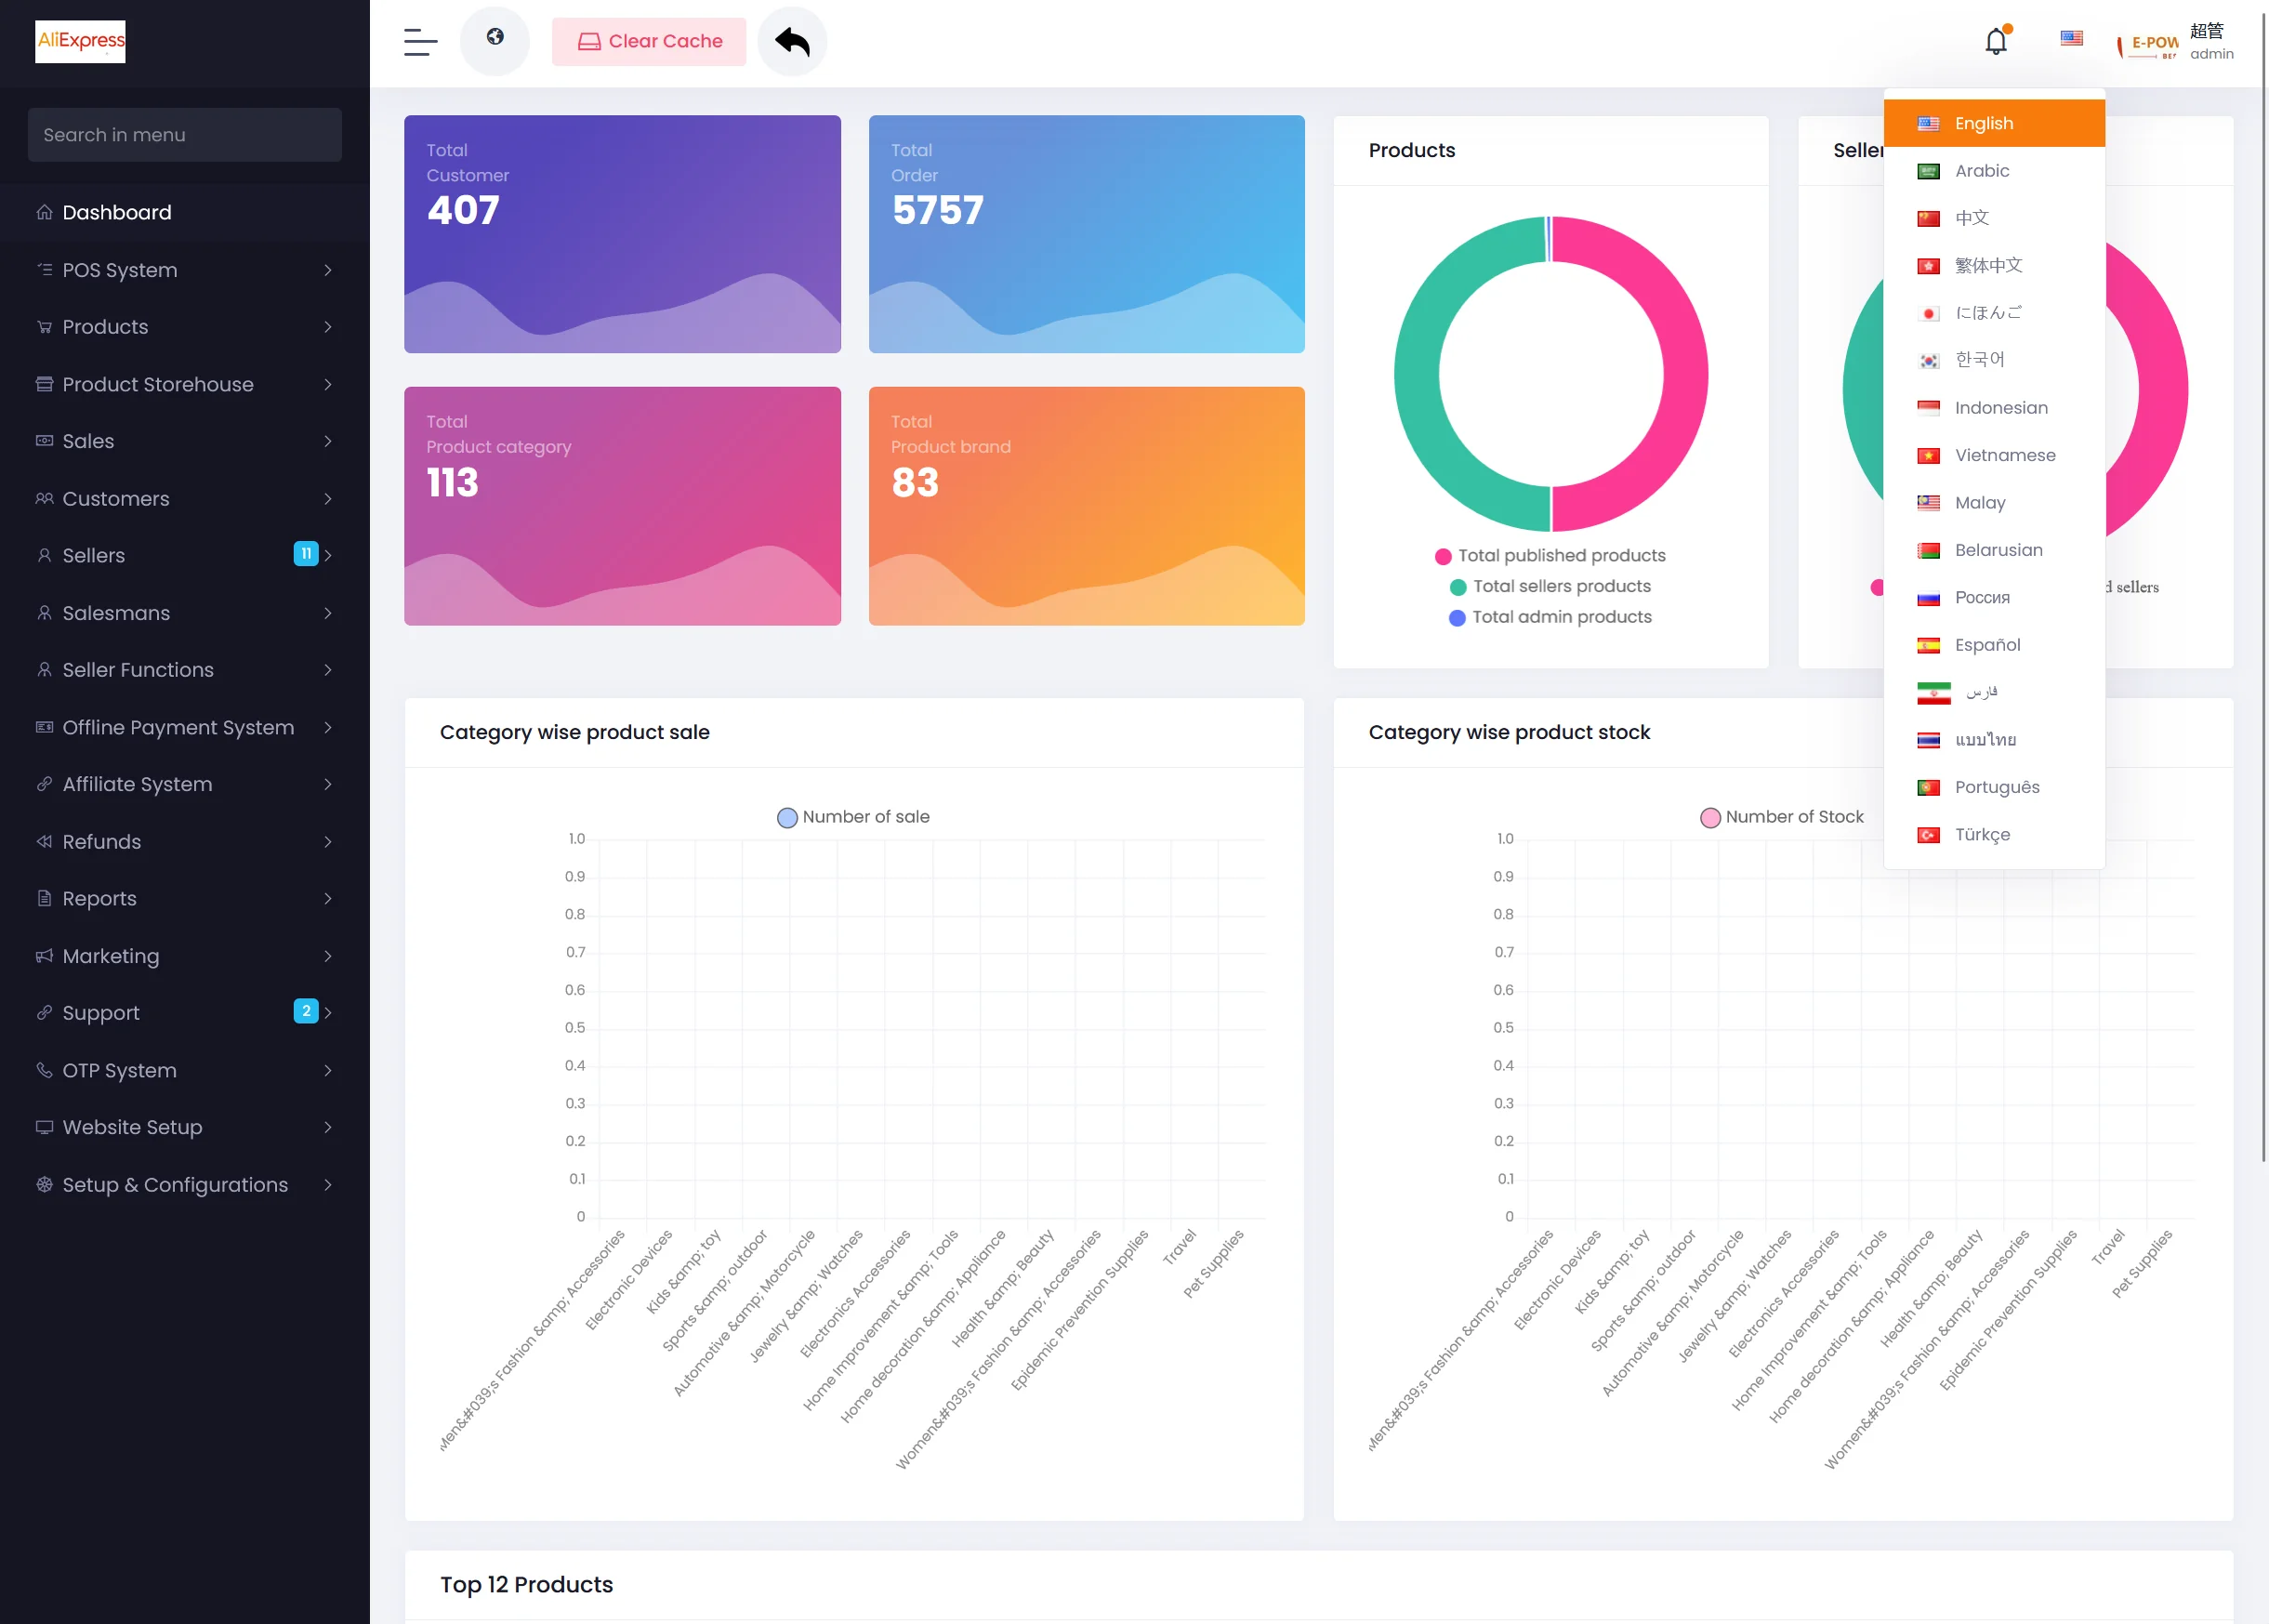The image size is (2269, 1624).
Task: Open the notifications bell
Action: click(x=1996, y=41)
